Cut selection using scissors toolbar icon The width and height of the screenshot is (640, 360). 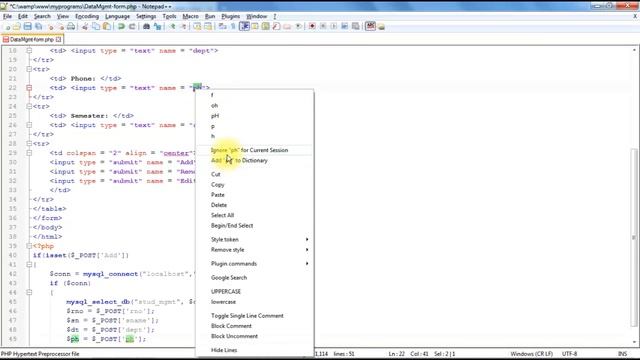[x=85, y=27]
